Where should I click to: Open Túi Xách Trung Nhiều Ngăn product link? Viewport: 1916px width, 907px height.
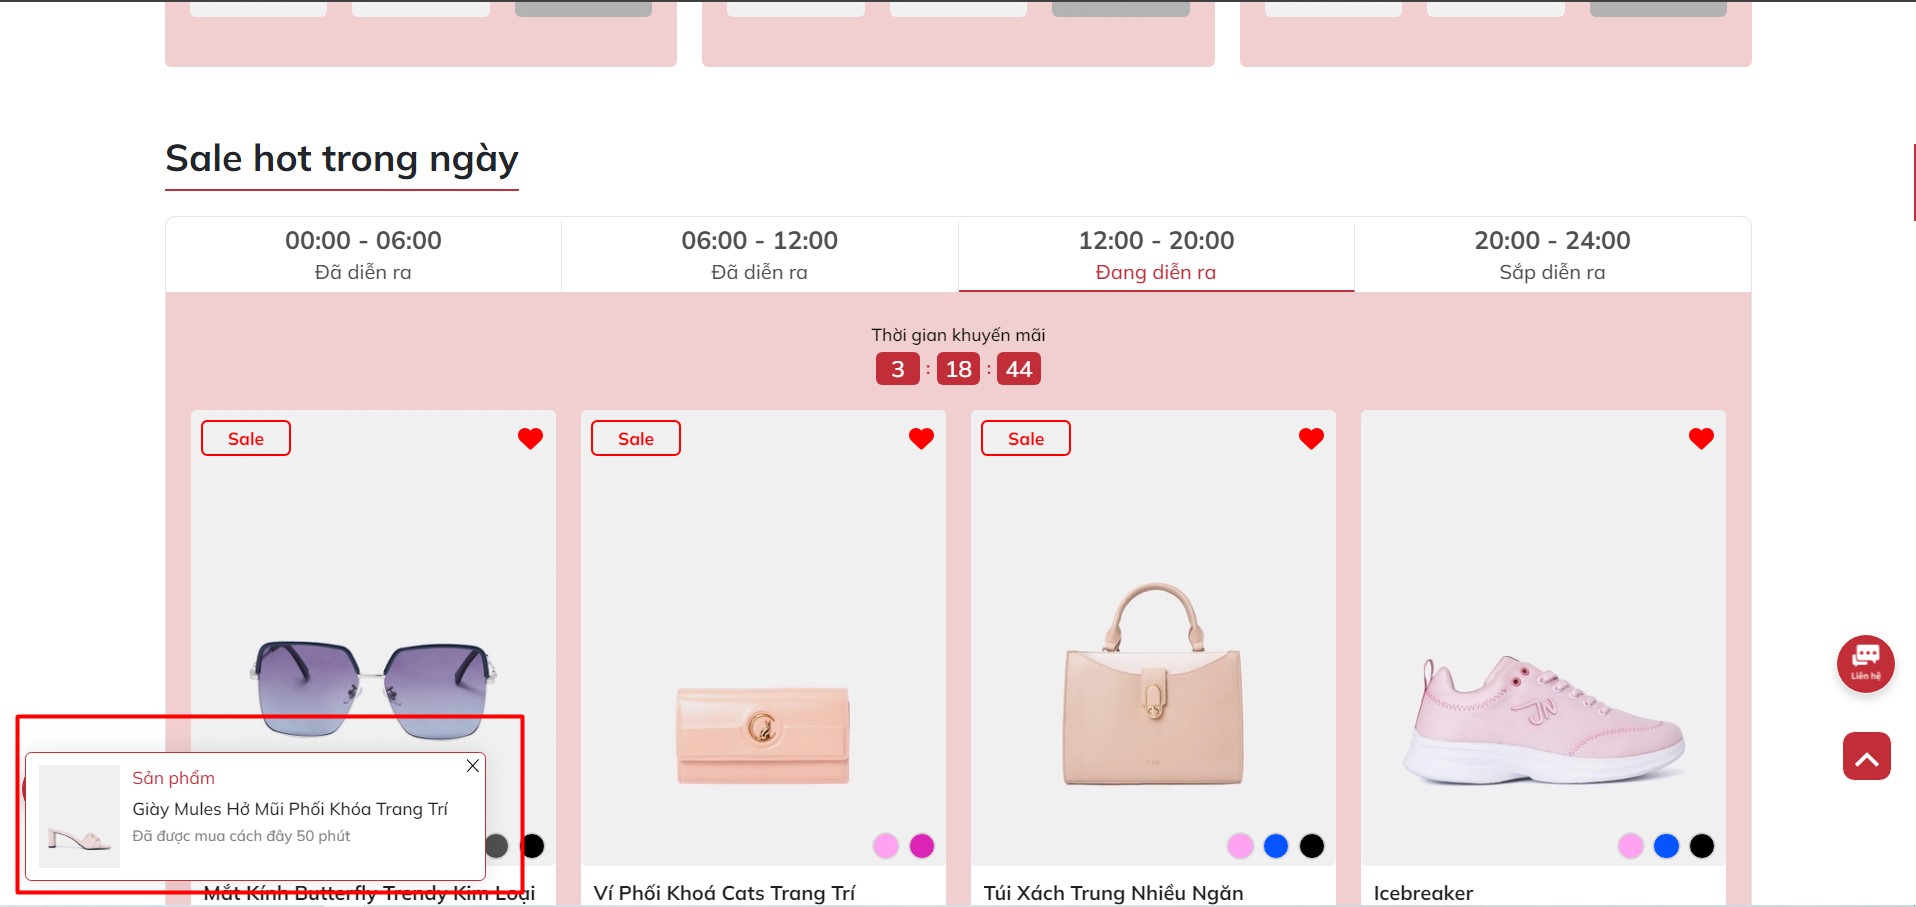pos(1113,893)
